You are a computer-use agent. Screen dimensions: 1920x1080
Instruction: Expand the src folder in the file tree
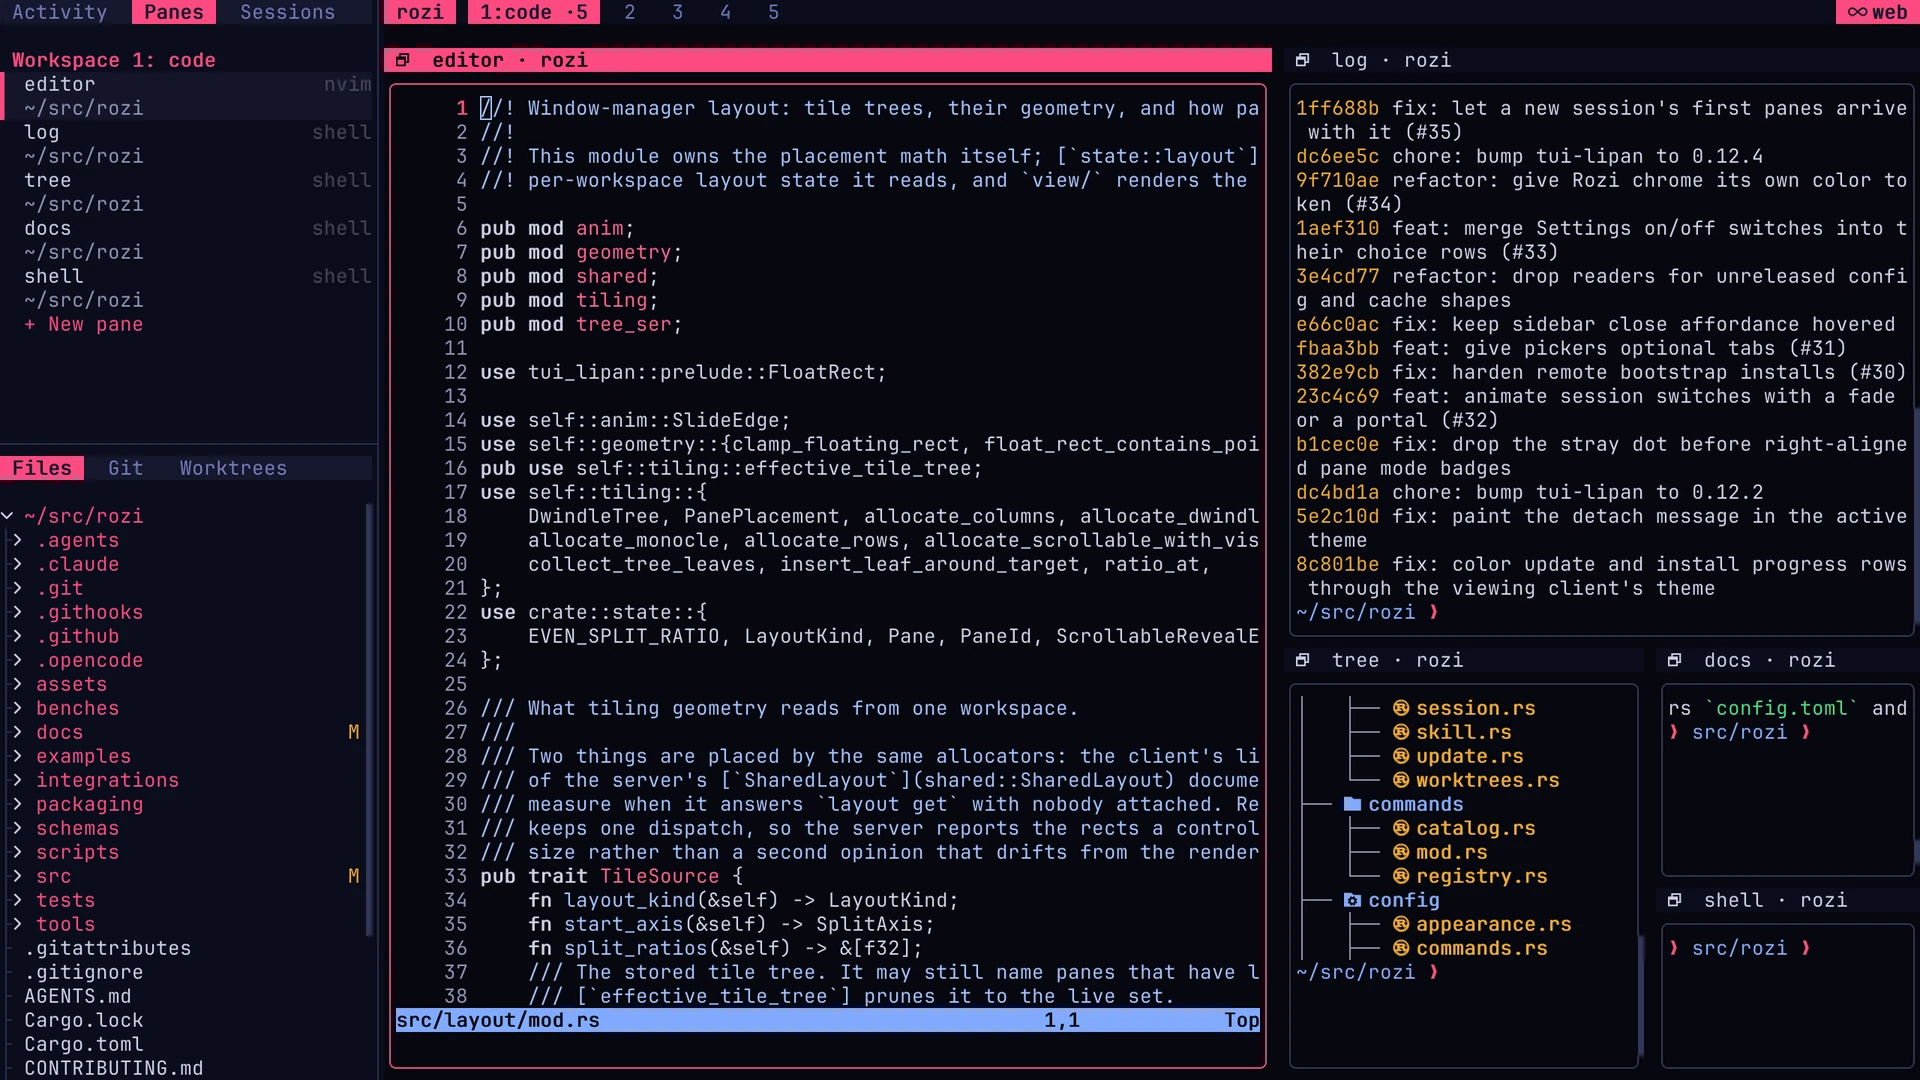tap(17, 876)
